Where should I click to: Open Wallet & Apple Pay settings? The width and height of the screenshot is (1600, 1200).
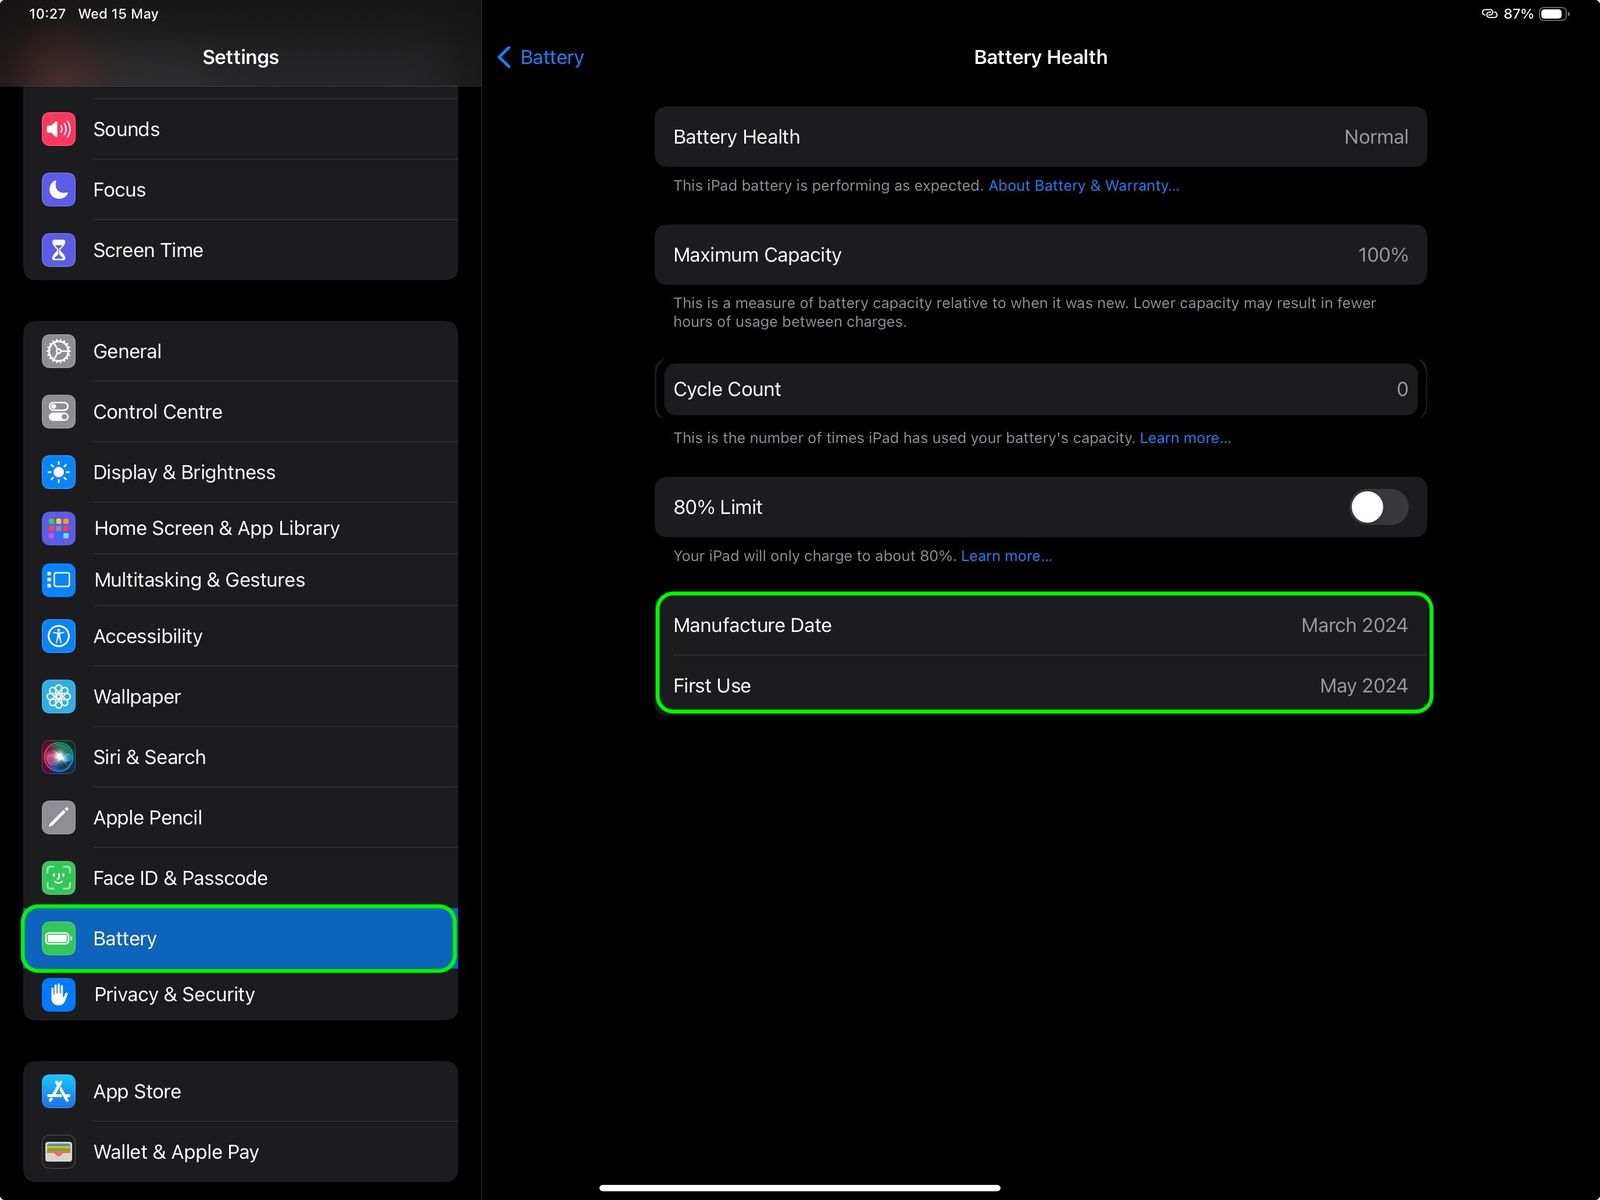[176, 1151]
